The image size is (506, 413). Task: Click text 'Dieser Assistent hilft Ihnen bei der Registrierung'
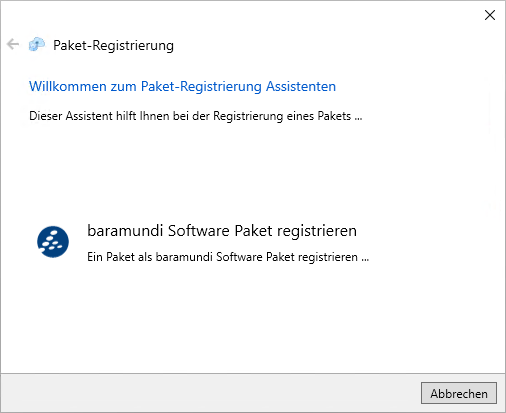pos(156,116)
